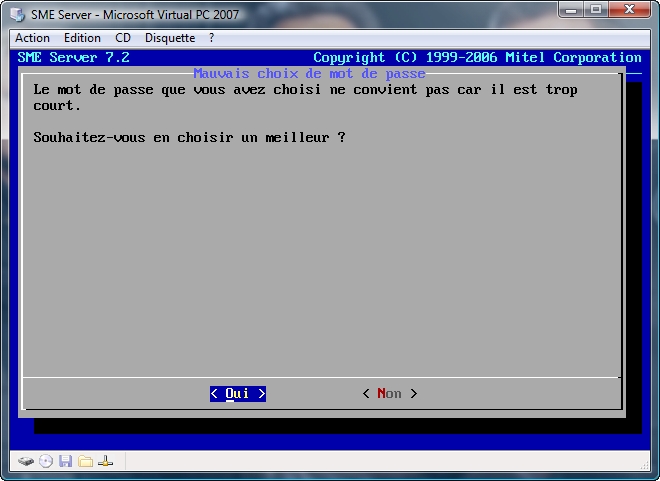Click the CD drive status icon
Viewport: 660px width, 481px height.
pos(46,461)
